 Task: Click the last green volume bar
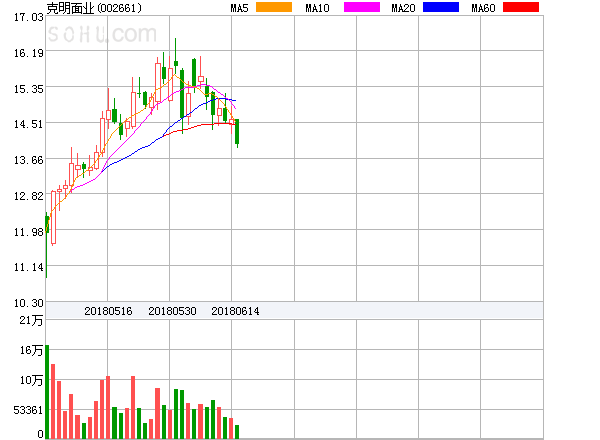pyautogui.click(x=237, y=432)
